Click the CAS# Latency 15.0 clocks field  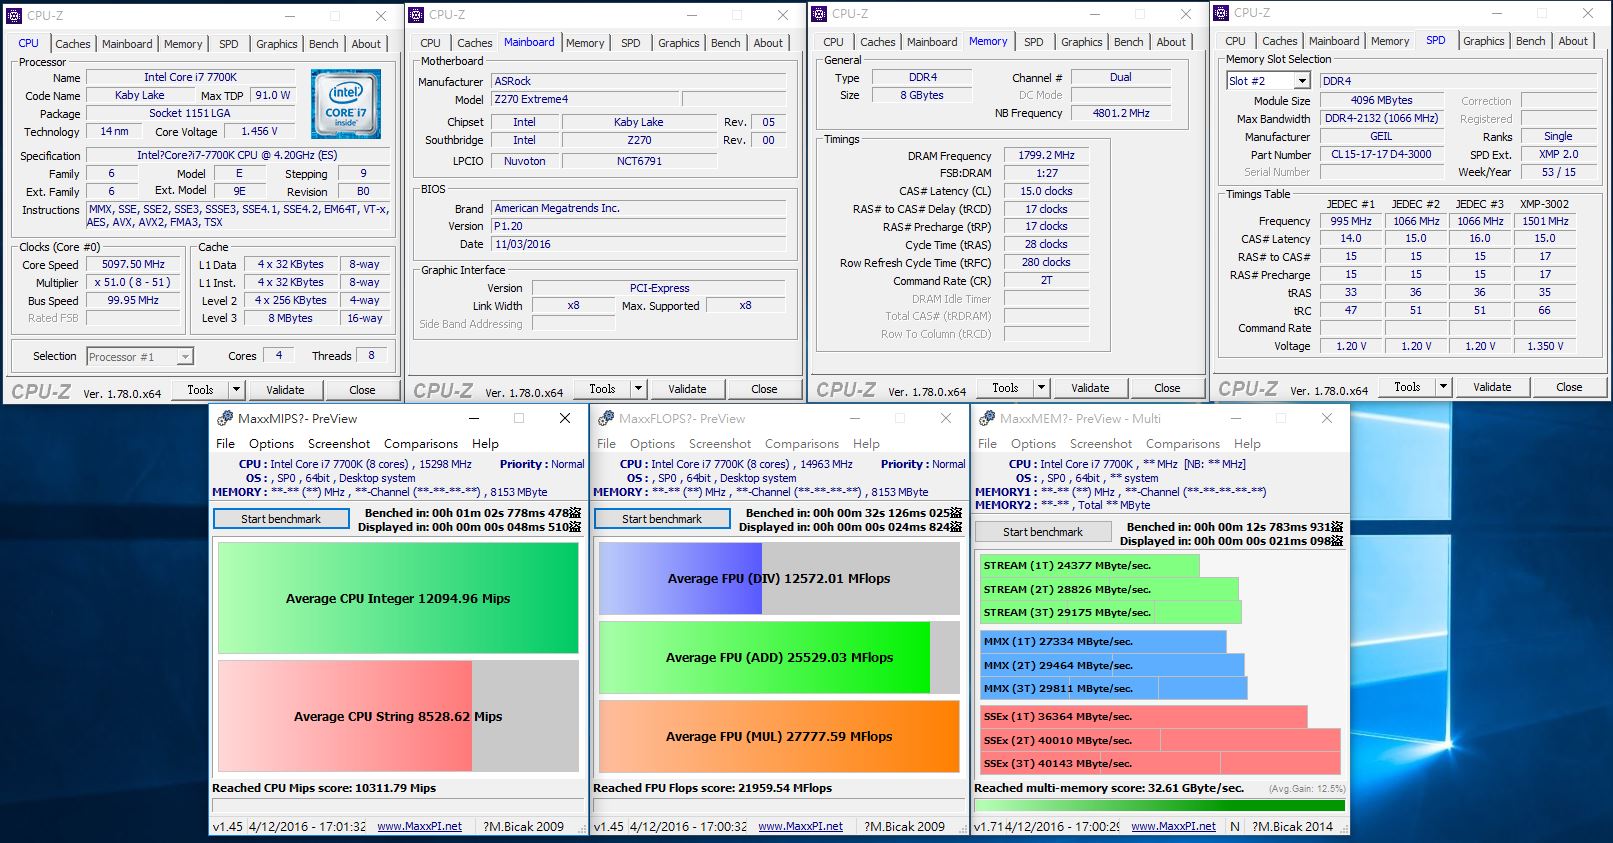coord(1046,191)
